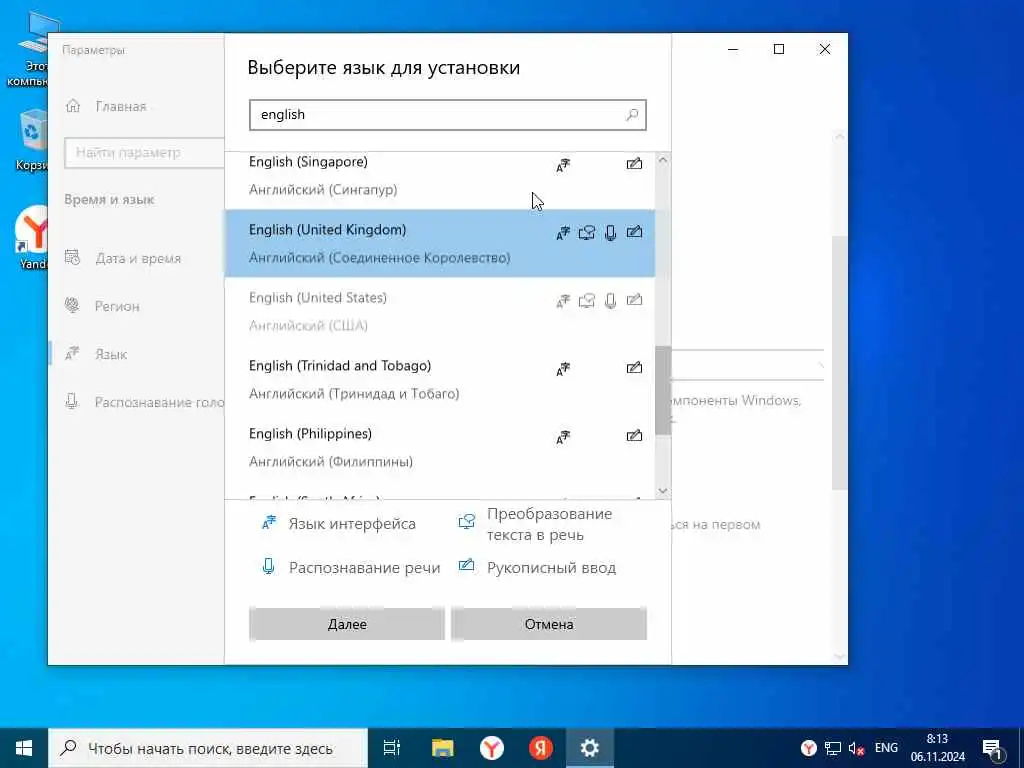Click the clock showing 8:13 06.11.2024
The height and width of the screenshot is (768, 1024).
pos(937,748)
